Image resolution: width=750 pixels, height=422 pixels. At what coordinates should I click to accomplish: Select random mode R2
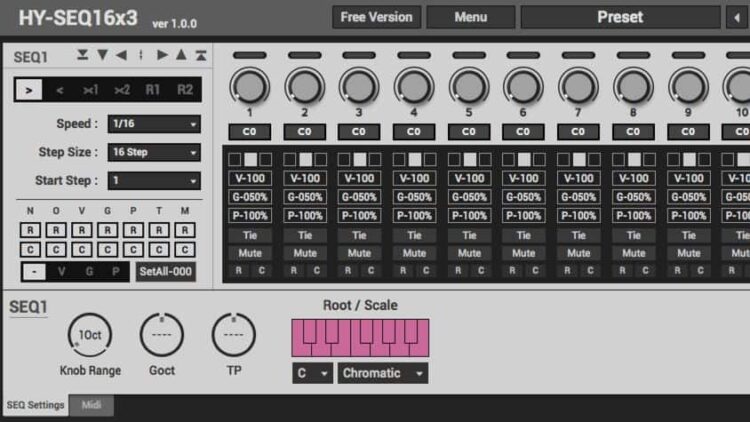coord(185,89)
